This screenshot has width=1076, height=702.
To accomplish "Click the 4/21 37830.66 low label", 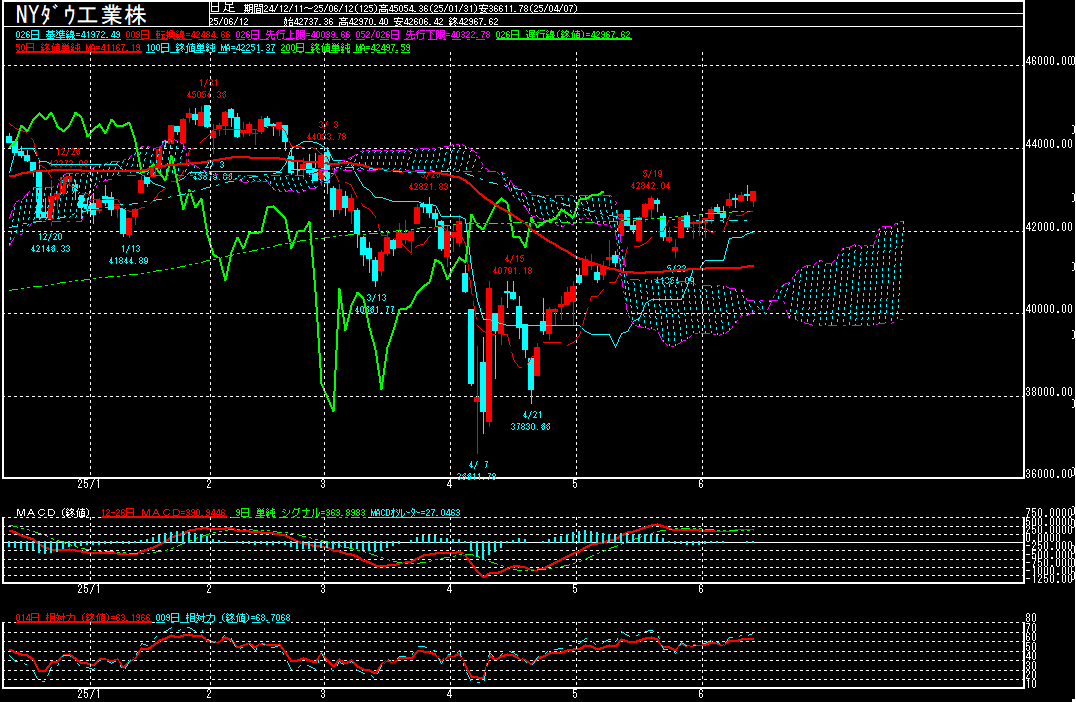I will [530, 421].
